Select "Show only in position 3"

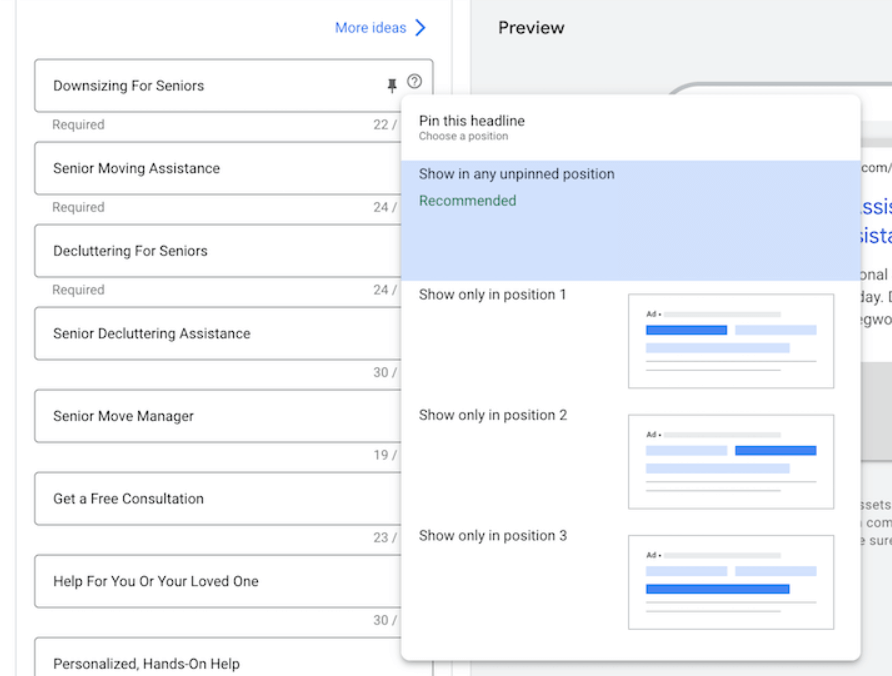pyautogui.click(x=492, y=535)
